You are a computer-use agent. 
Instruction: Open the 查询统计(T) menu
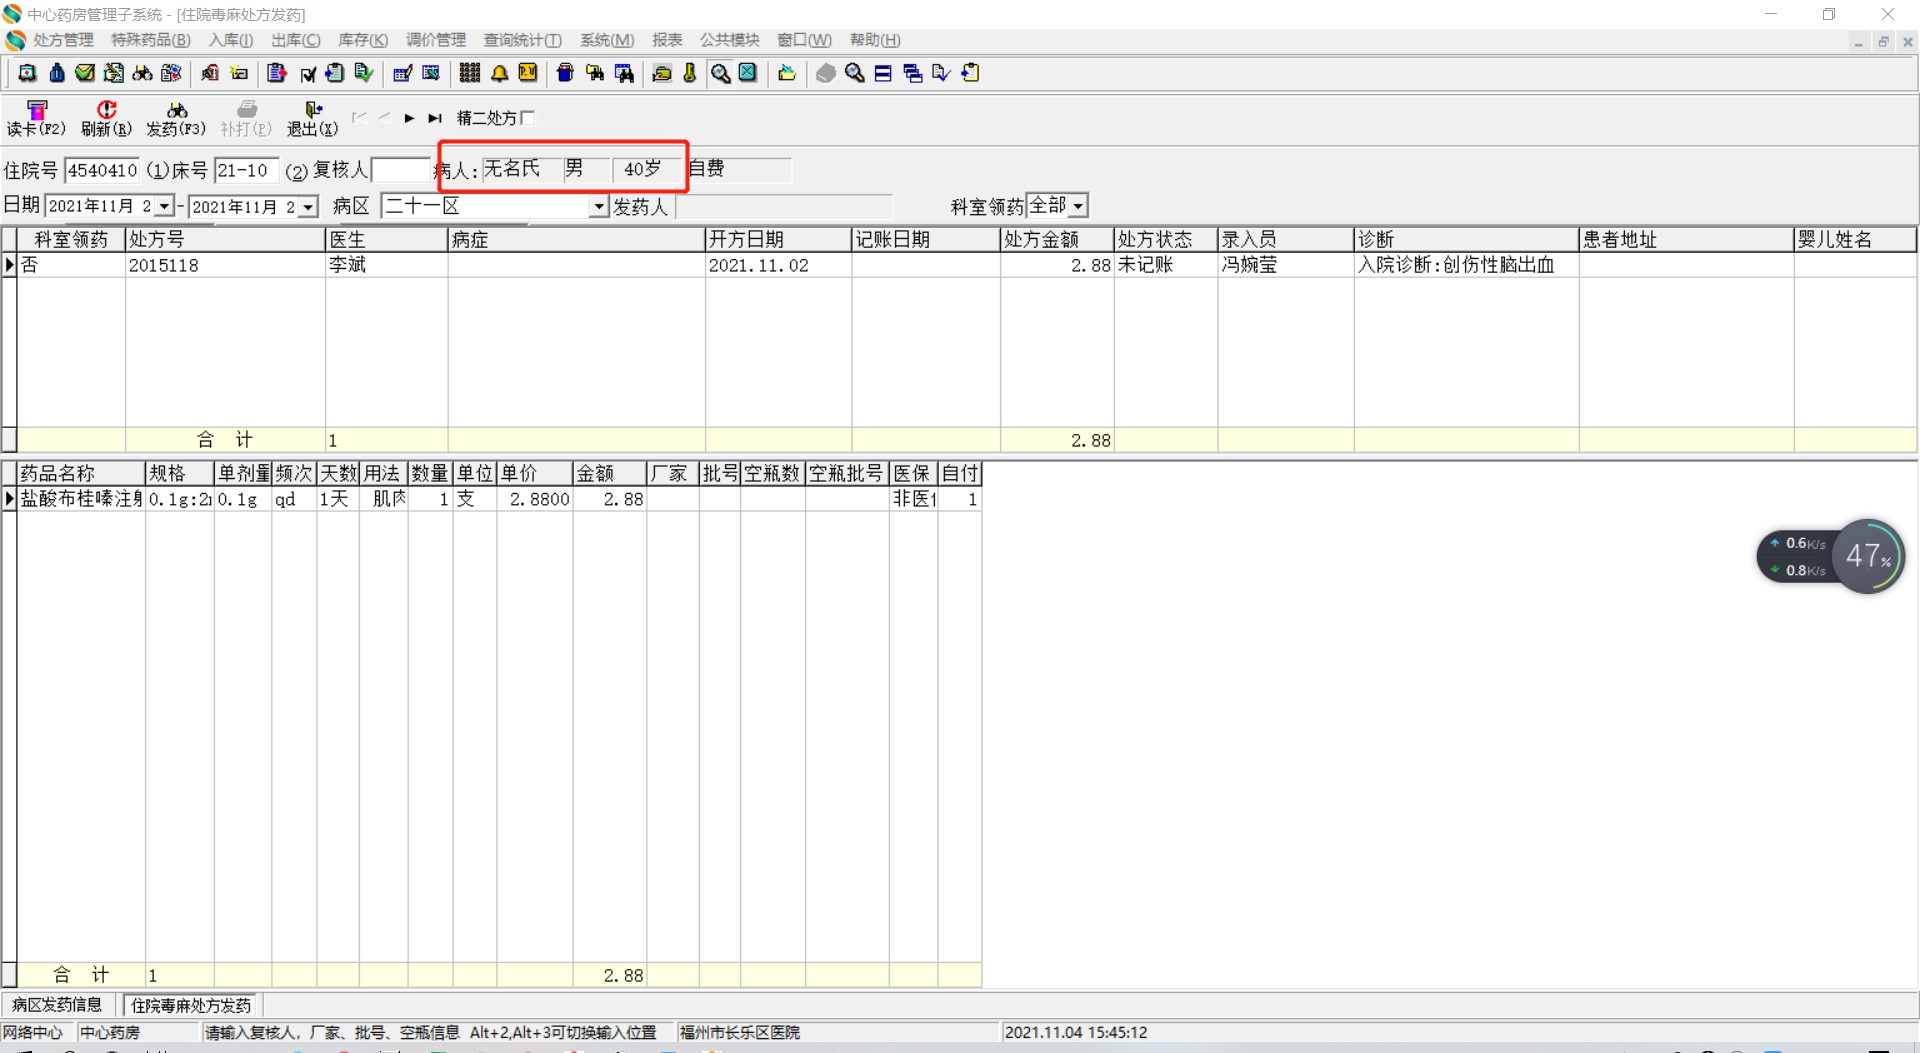click(x=523, y=40)
